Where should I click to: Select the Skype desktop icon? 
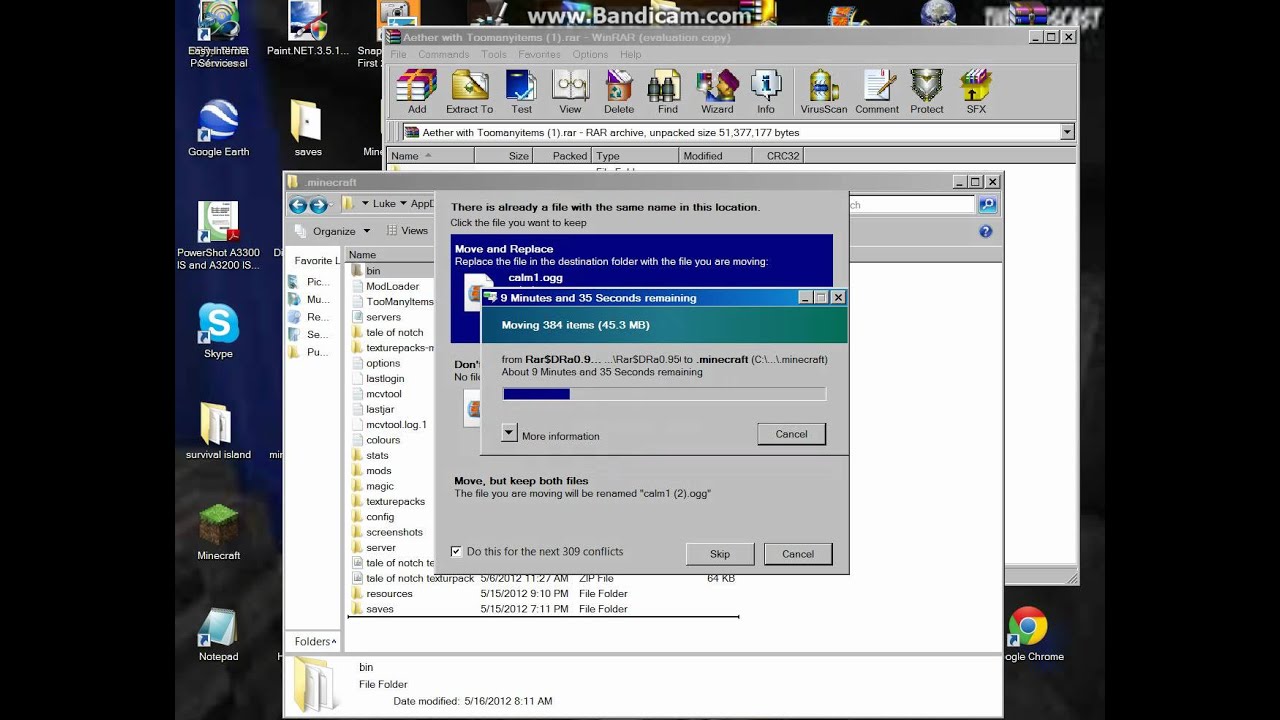point(218,331)
